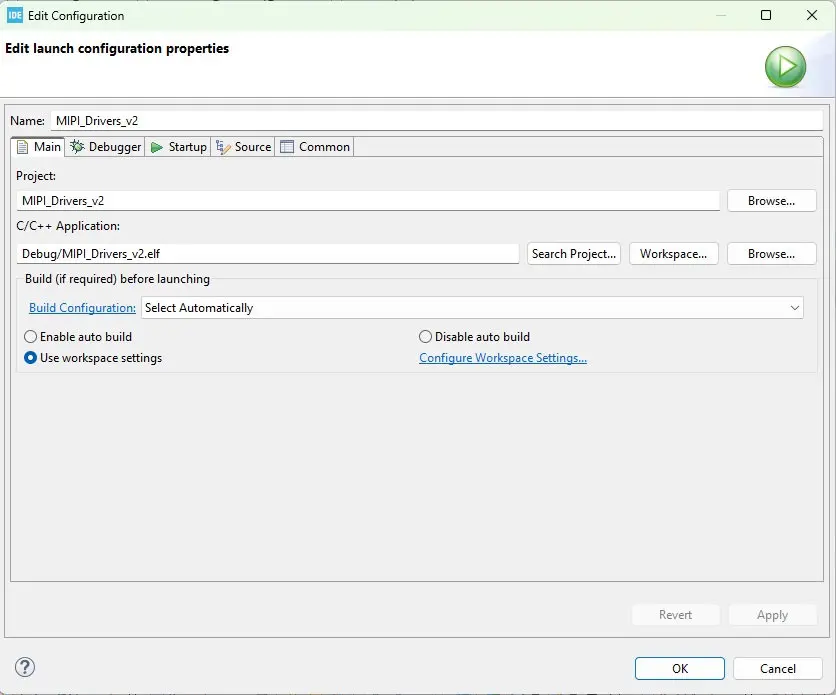Focus the C/C++ Application path field
Image resolution: width=836 pixels, height=695 pixels.
click(x=268, y=254)
